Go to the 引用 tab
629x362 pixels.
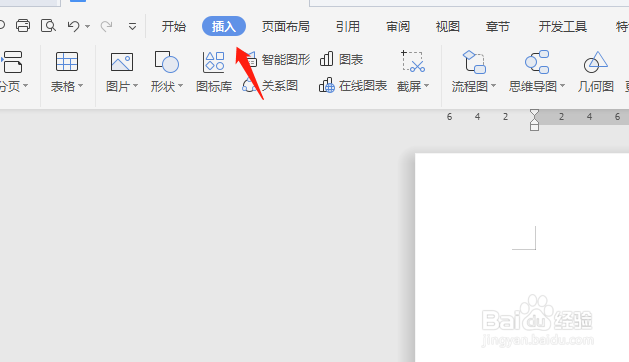click(x=347, y=26)
